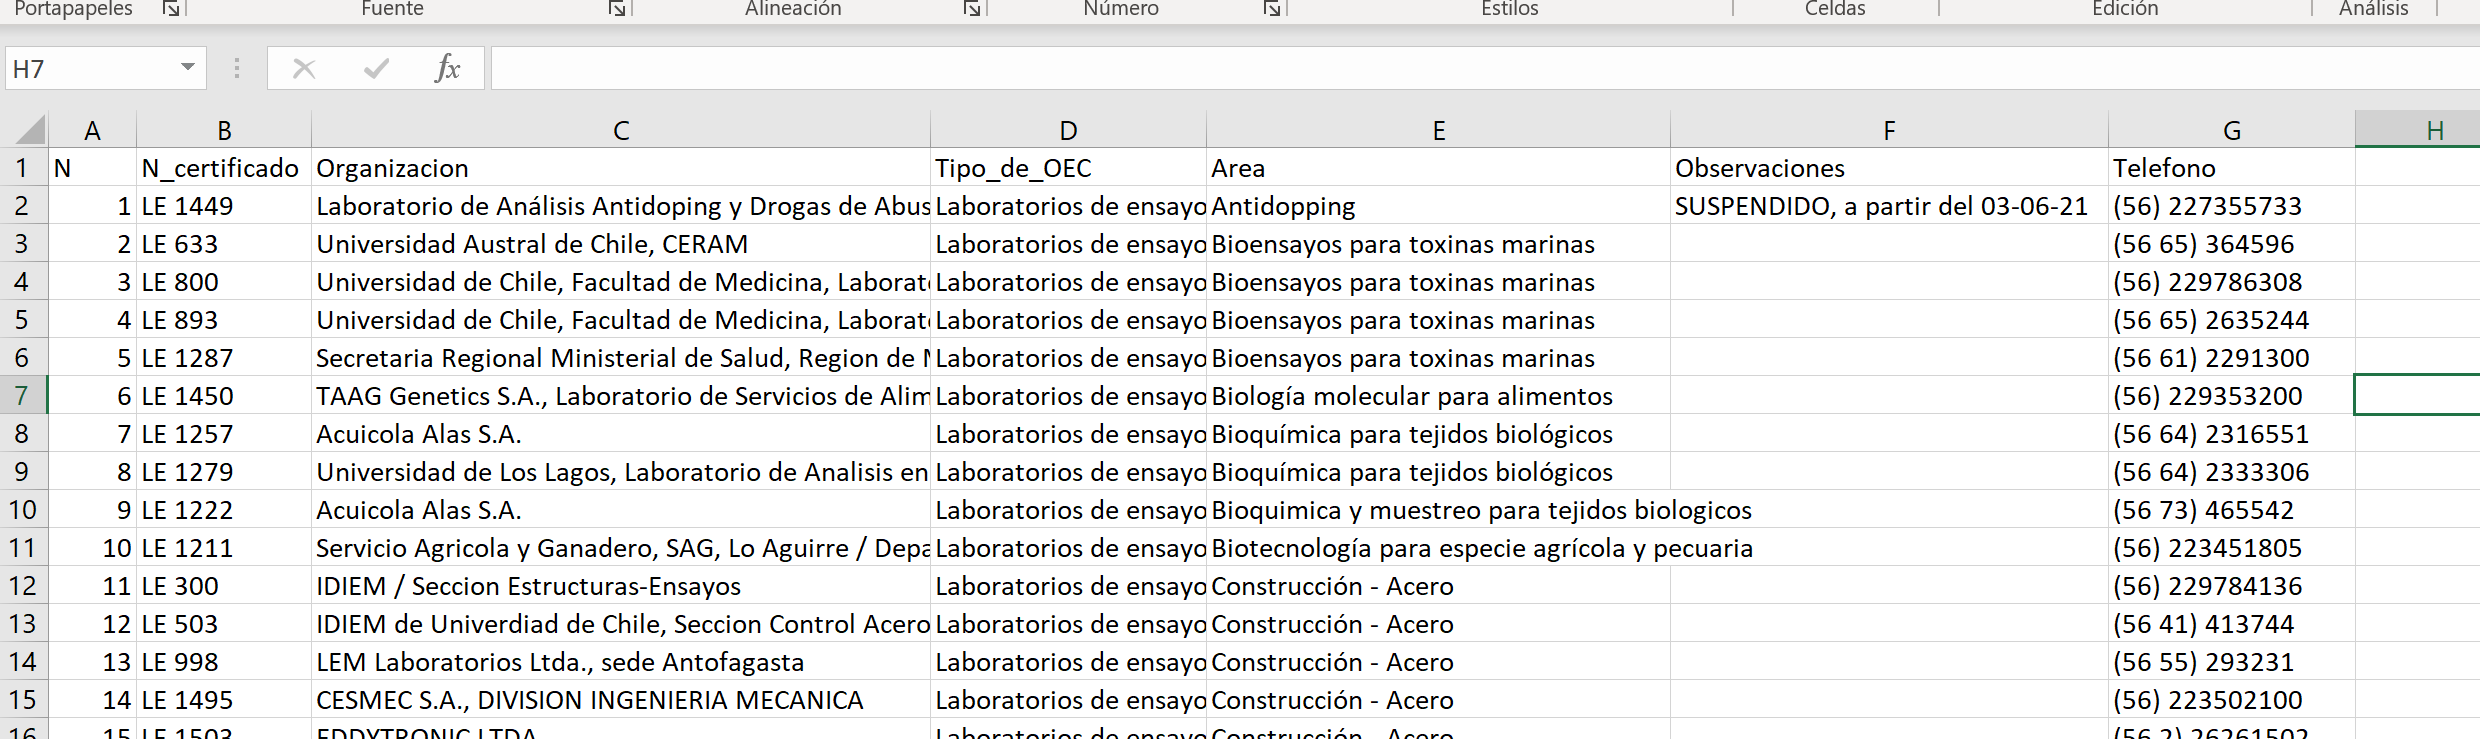Select cell containing LE 1222
Screen dimensions: 2480x739
[x=224, y=510]
